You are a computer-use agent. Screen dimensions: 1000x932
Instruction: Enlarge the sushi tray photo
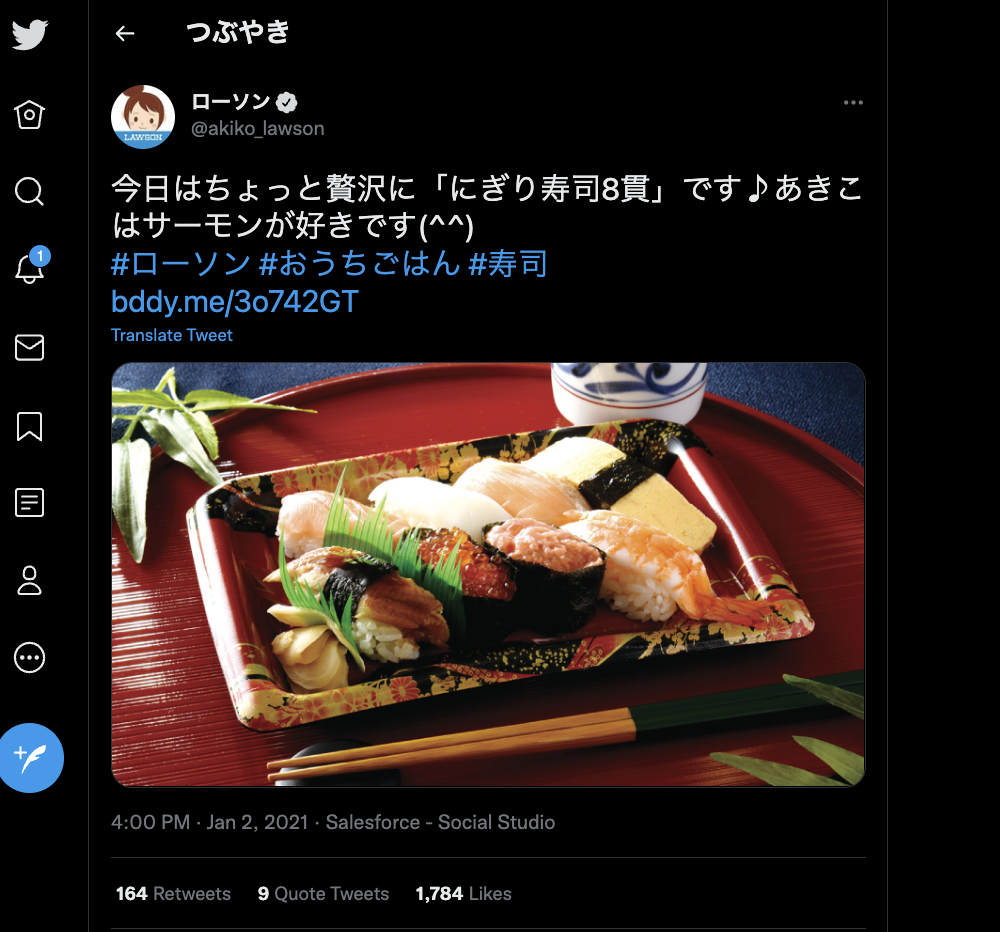click(x=488, y=574)
